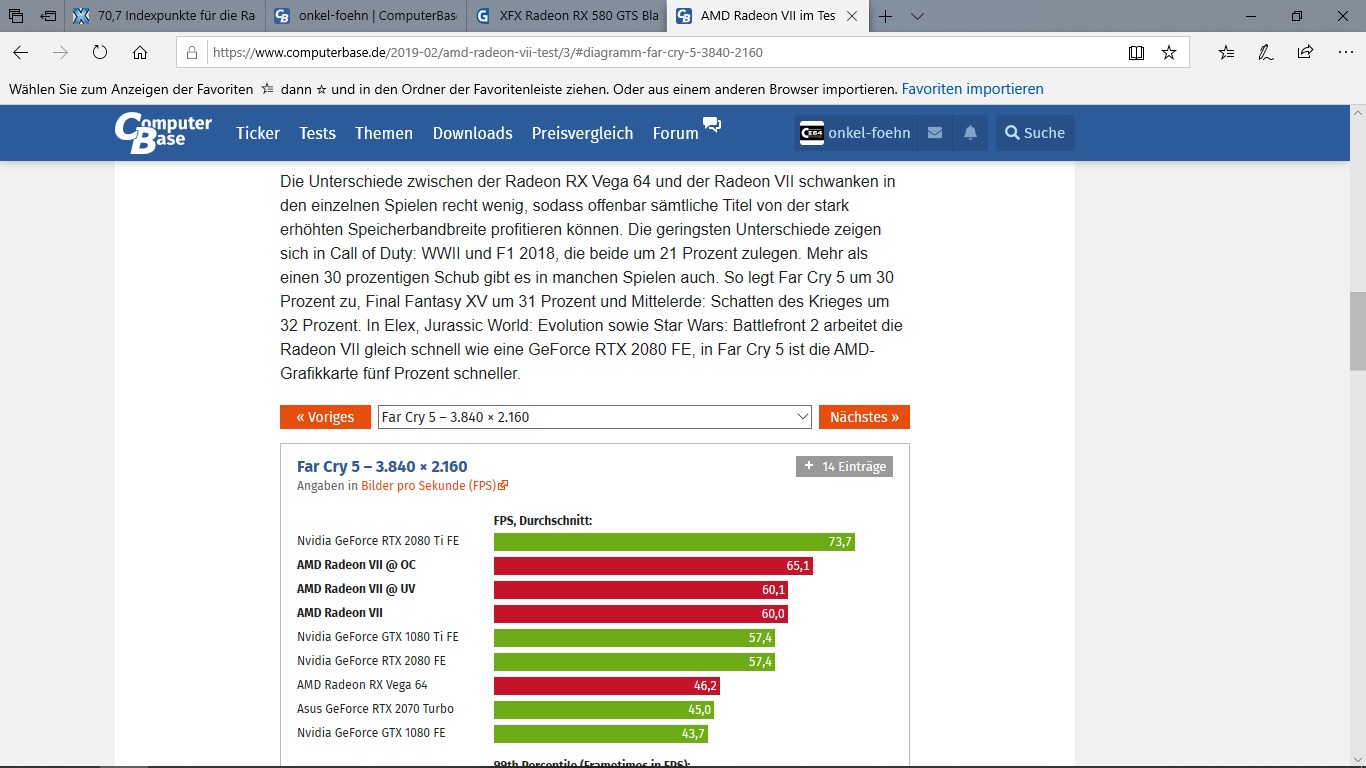This screenshot has width=1366, height=768.
Task: Open the Favorites hub icon
Action: click(x=1226, y=53)
